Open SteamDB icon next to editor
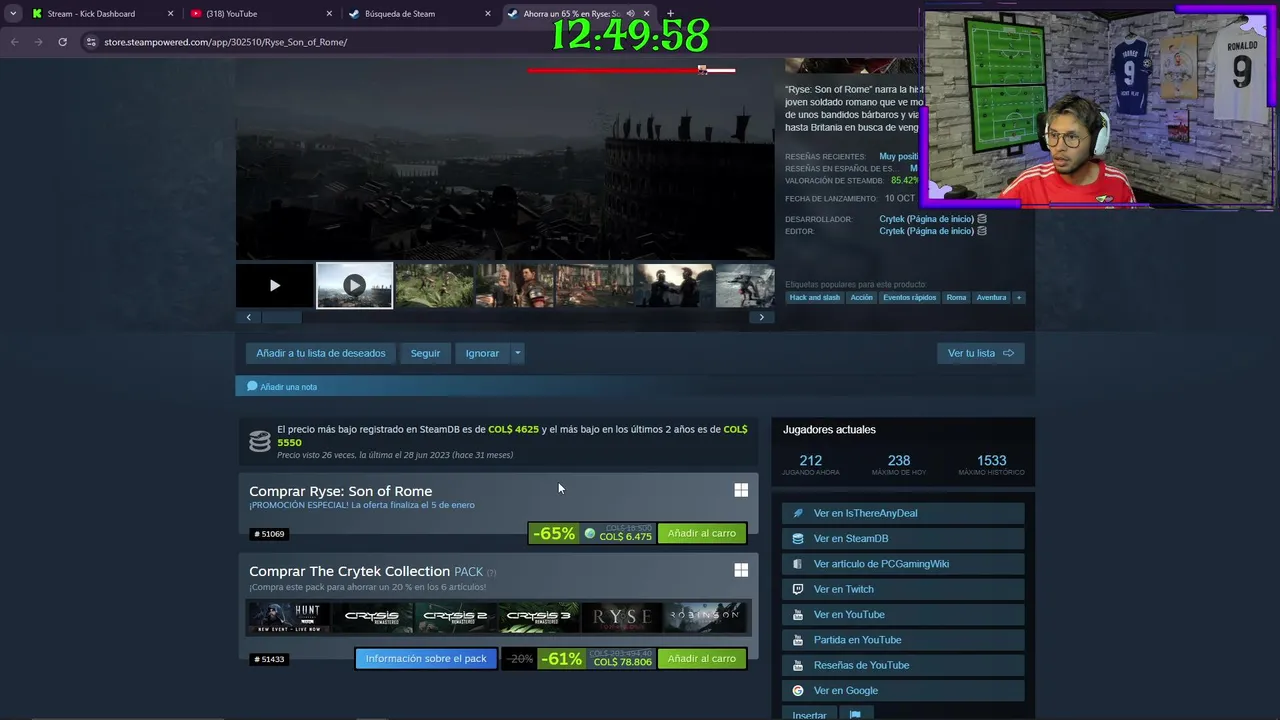 tap(982, 231)
